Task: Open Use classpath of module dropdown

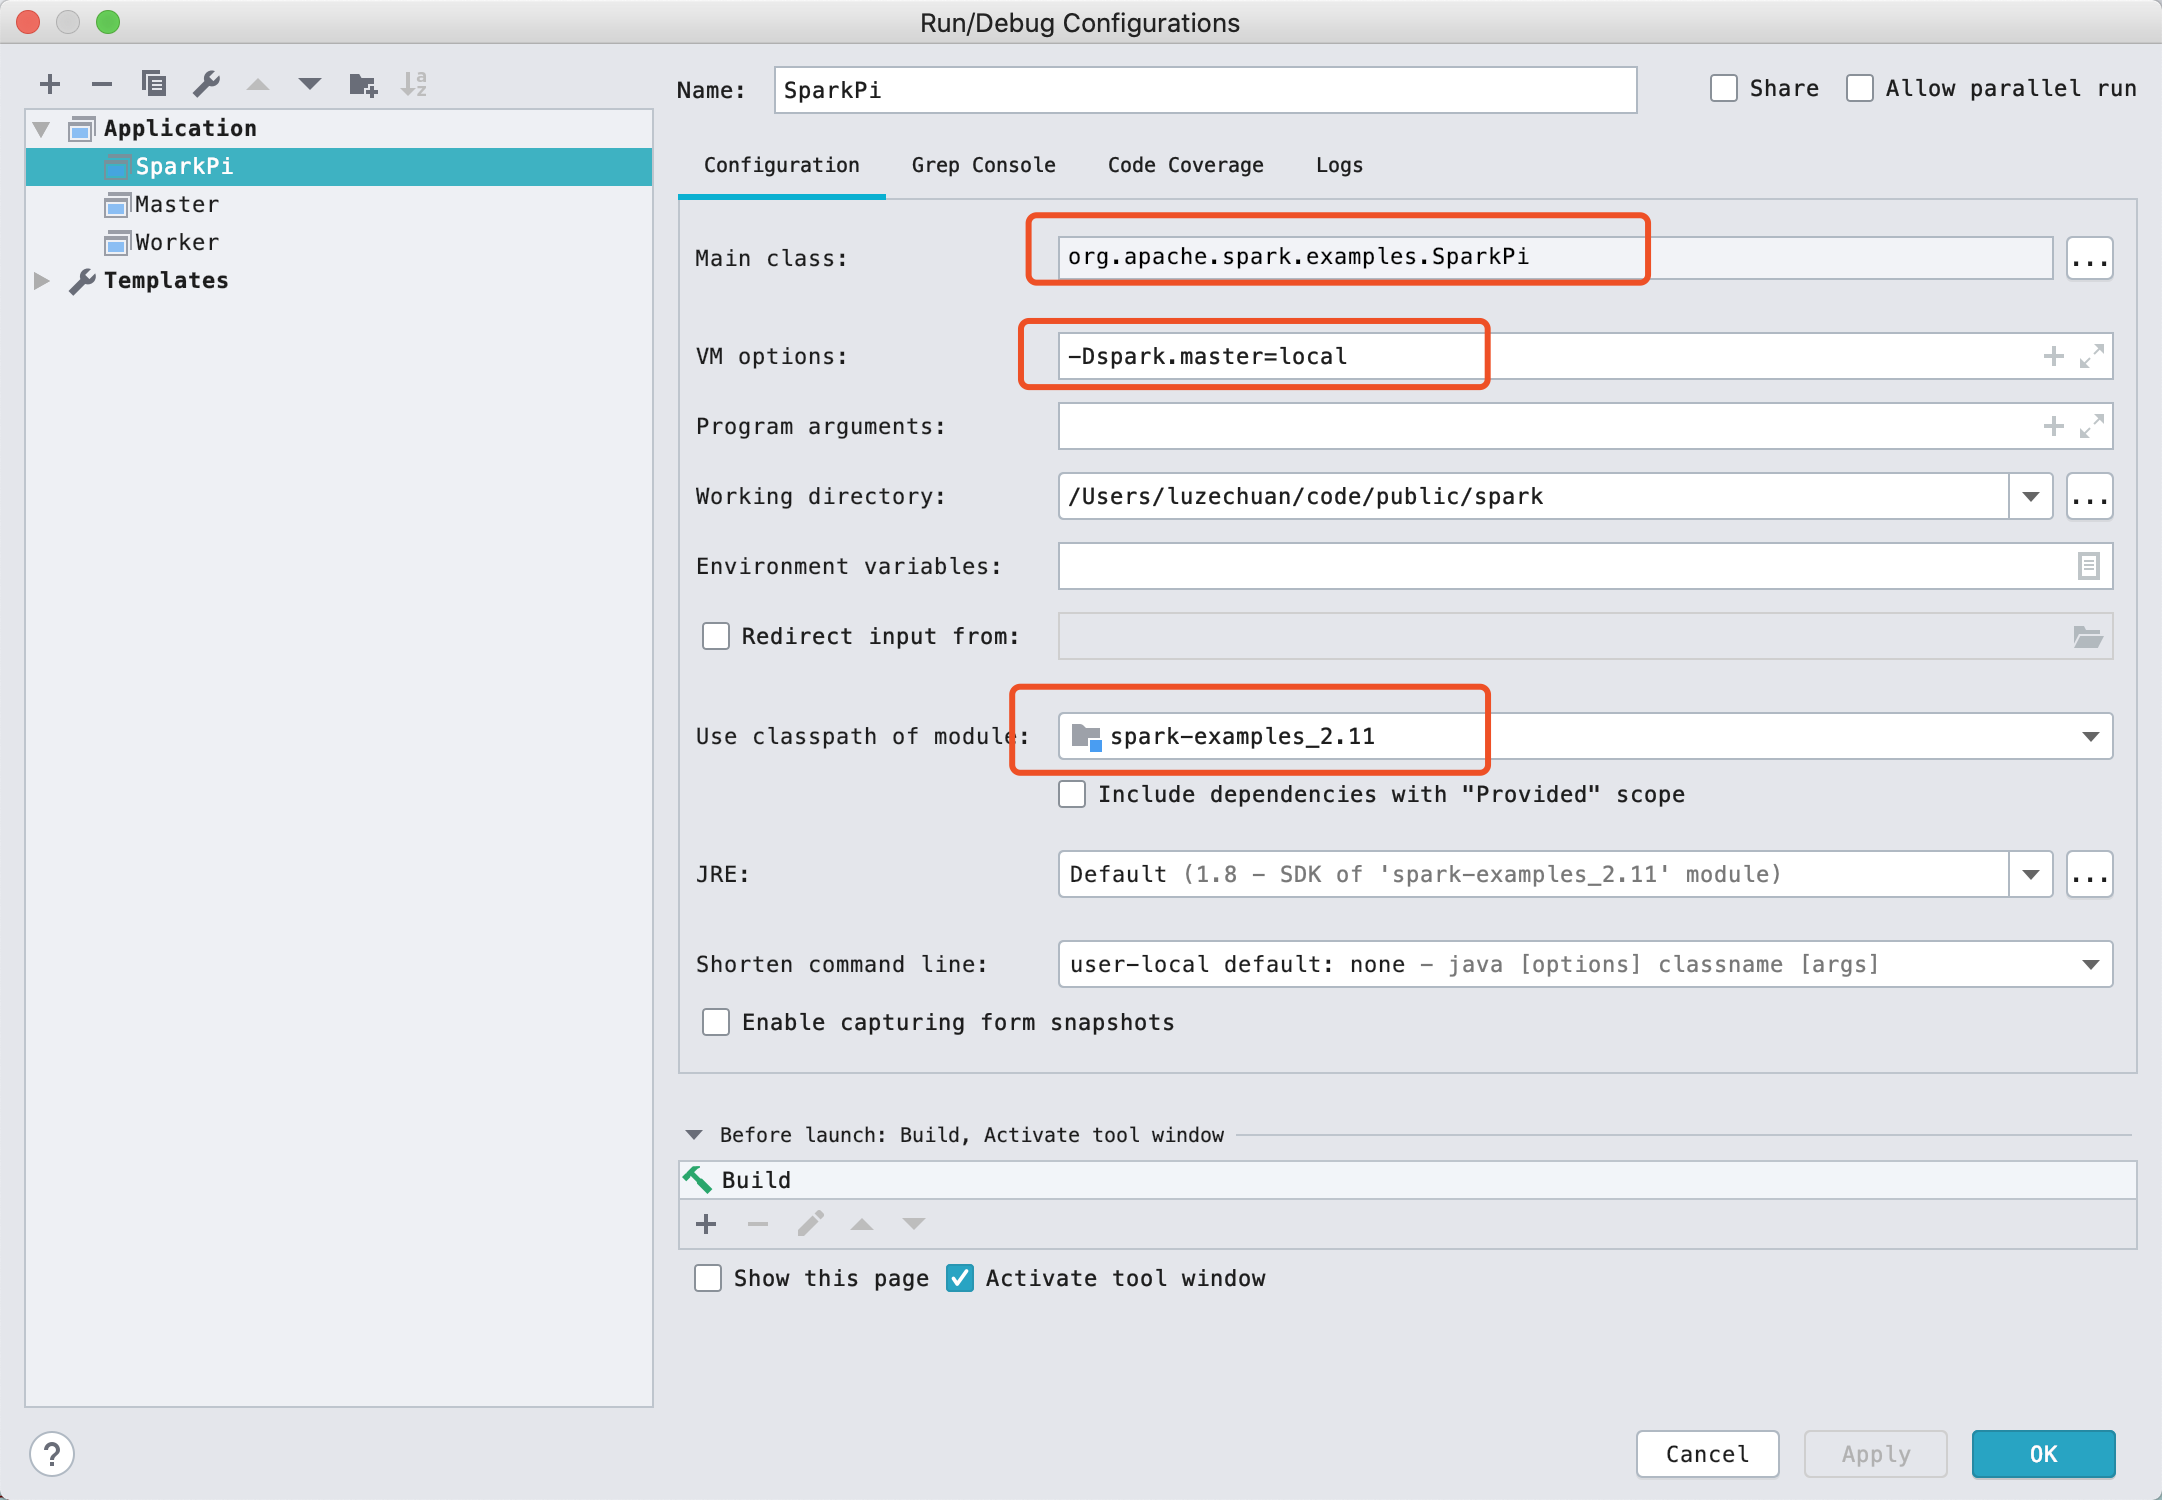Action: tap(2090, 737)
